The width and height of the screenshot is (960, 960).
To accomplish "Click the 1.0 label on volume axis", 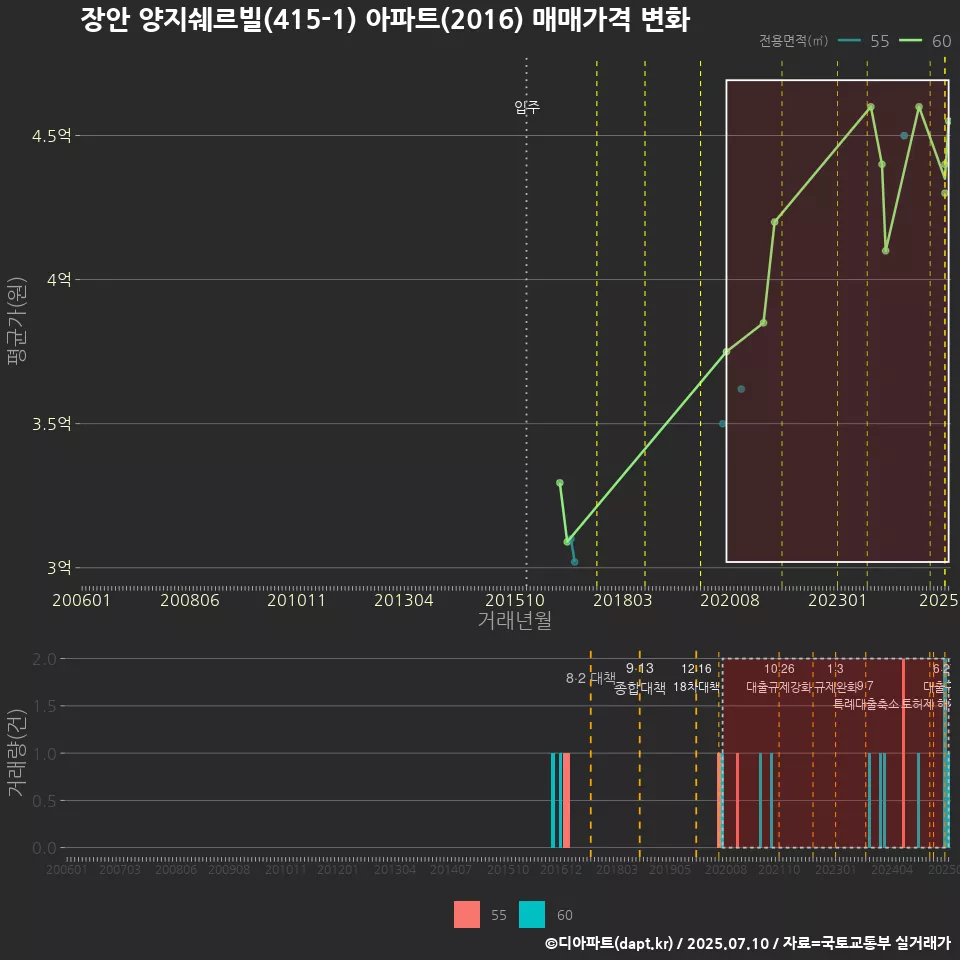I will coord(44,754).
